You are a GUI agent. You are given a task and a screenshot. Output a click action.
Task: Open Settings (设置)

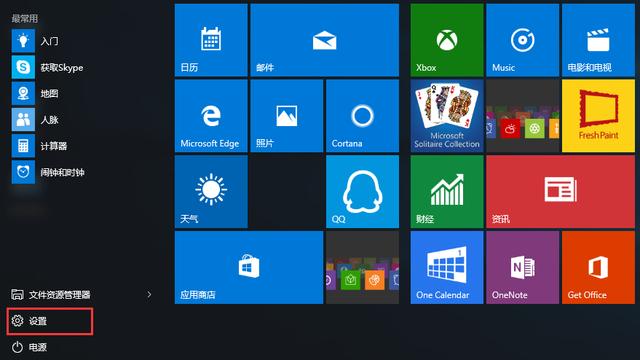pyautogui.click(x=50, y=321)
